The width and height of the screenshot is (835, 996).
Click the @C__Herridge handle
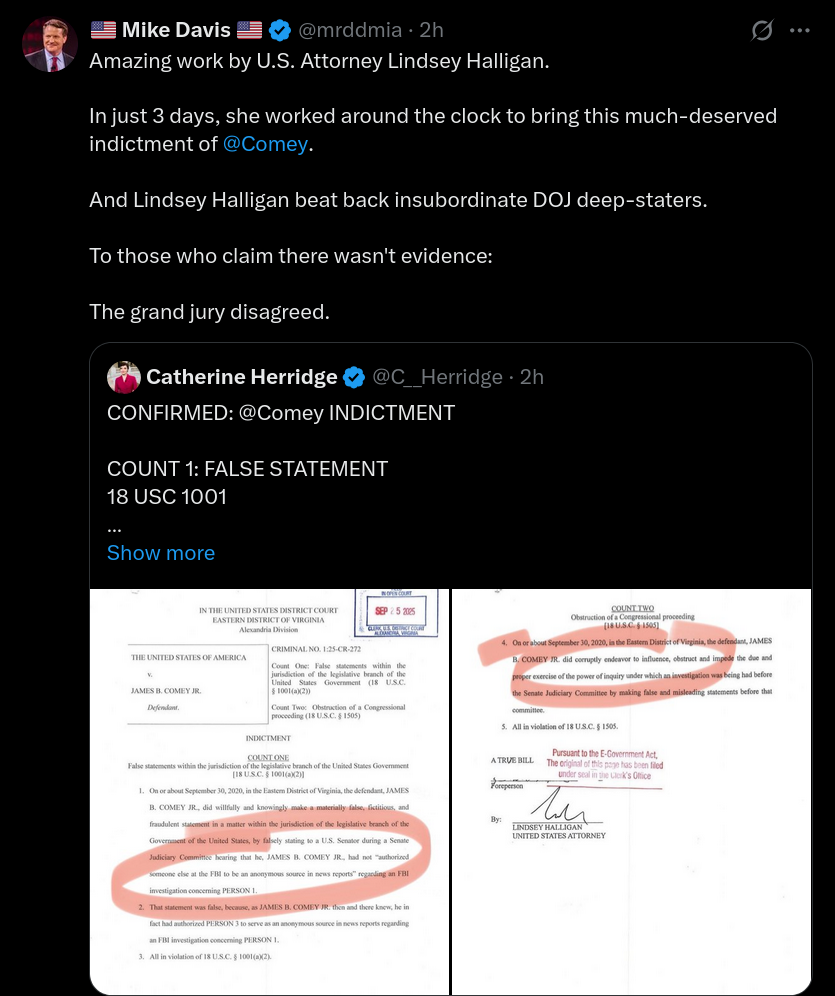(437, 377)
